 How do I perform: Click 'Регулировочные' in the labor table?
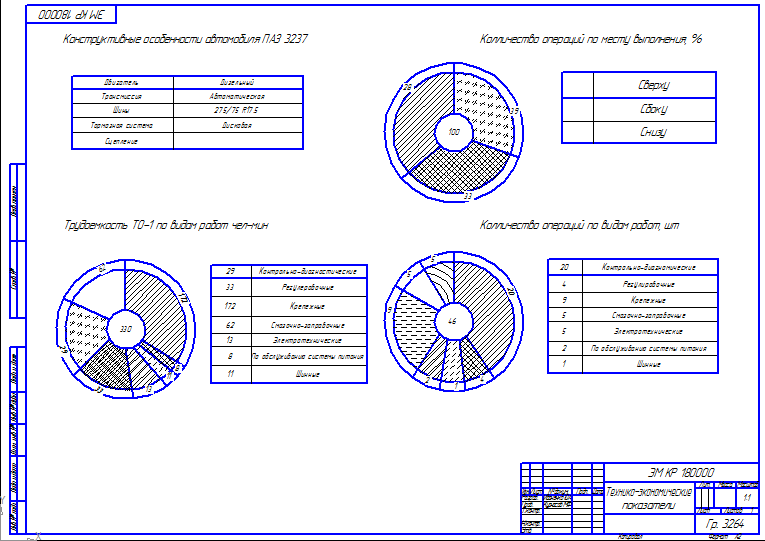(308, 287)
